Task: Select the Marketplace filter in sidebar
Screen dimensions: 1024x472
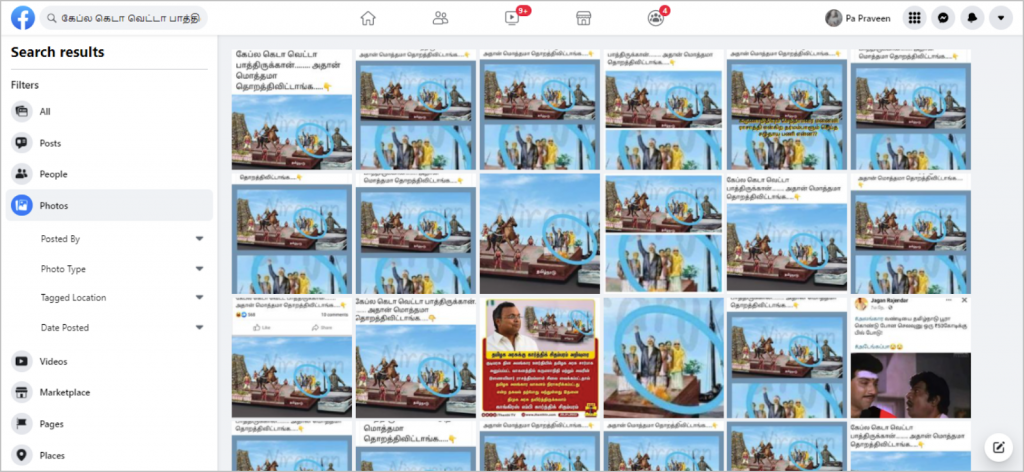Action: pos(109,392)
